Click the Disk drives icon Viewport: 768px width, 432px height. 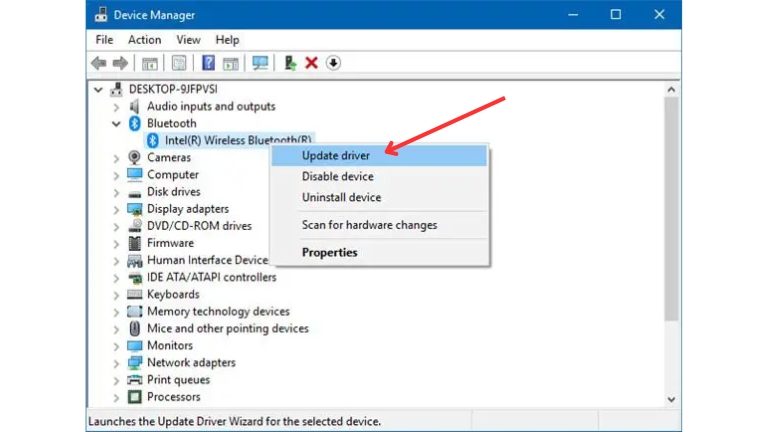click(x=134, y=192)
